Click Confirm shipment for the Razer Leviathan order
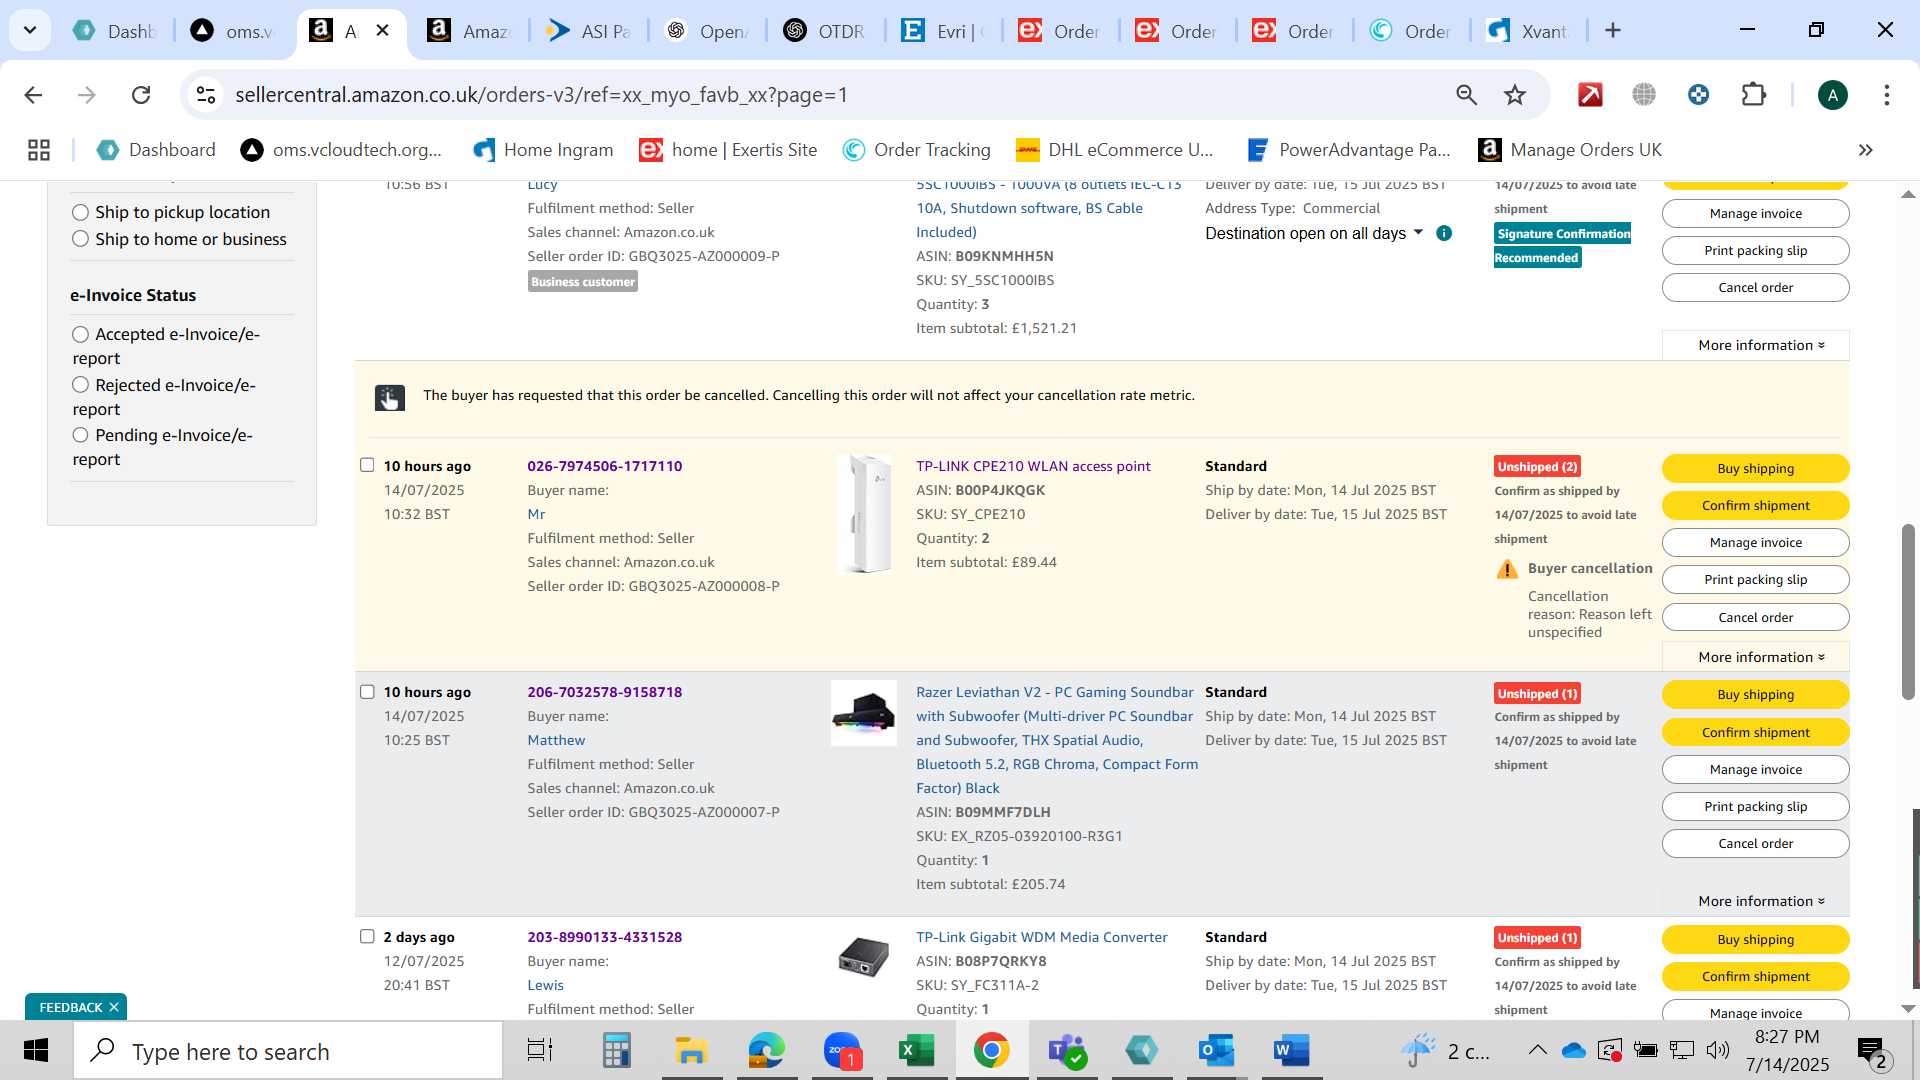The width and height of the screenshot is (1920, 1080). point(1755,732)
